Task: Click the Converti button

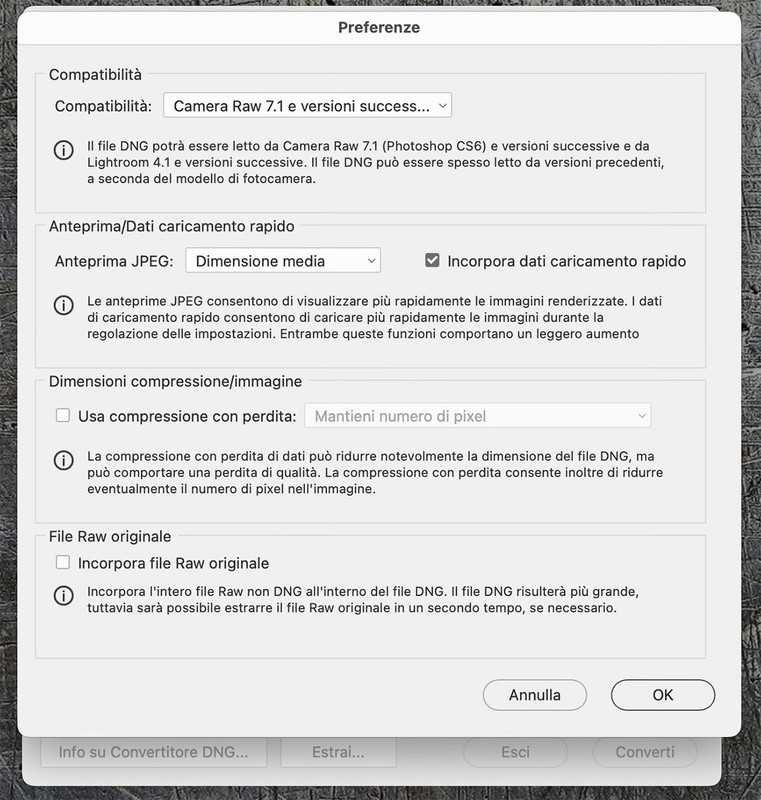Action: pos(645,752)
